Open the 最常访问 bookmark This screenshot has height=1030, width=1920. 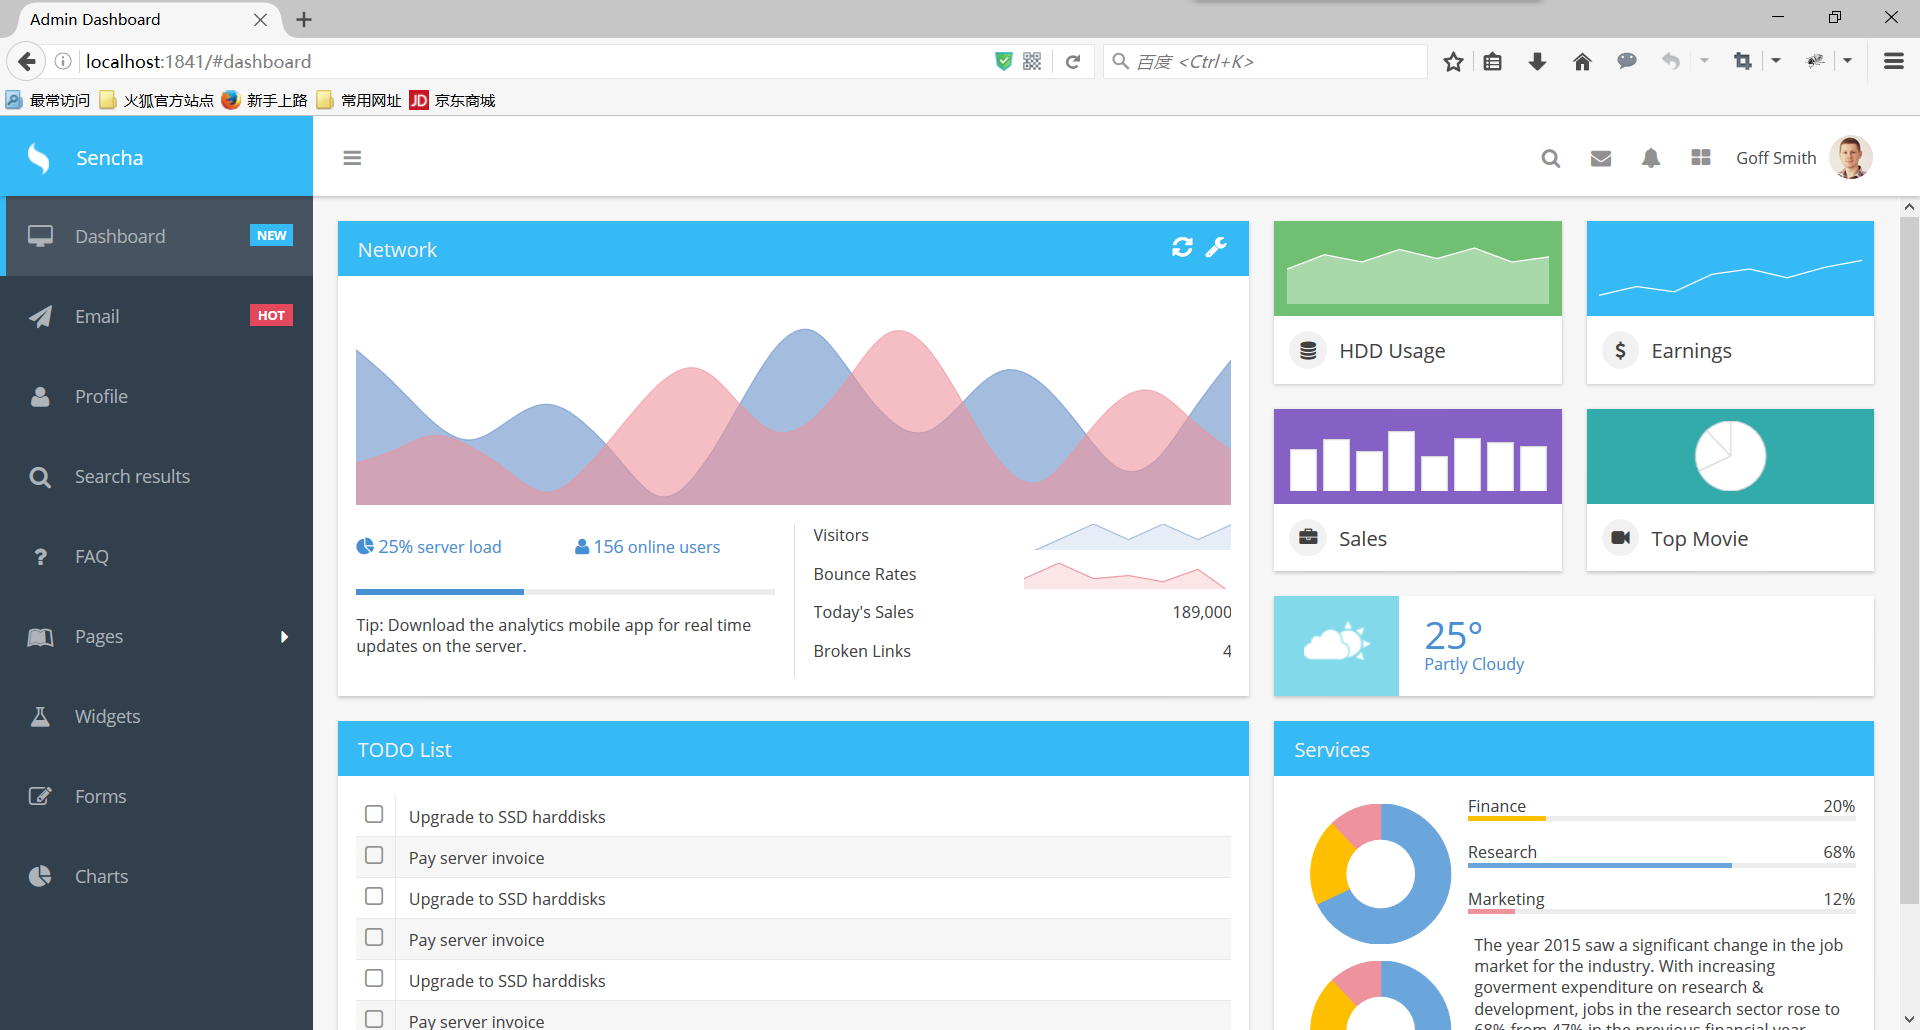click(x=48, y=100)
